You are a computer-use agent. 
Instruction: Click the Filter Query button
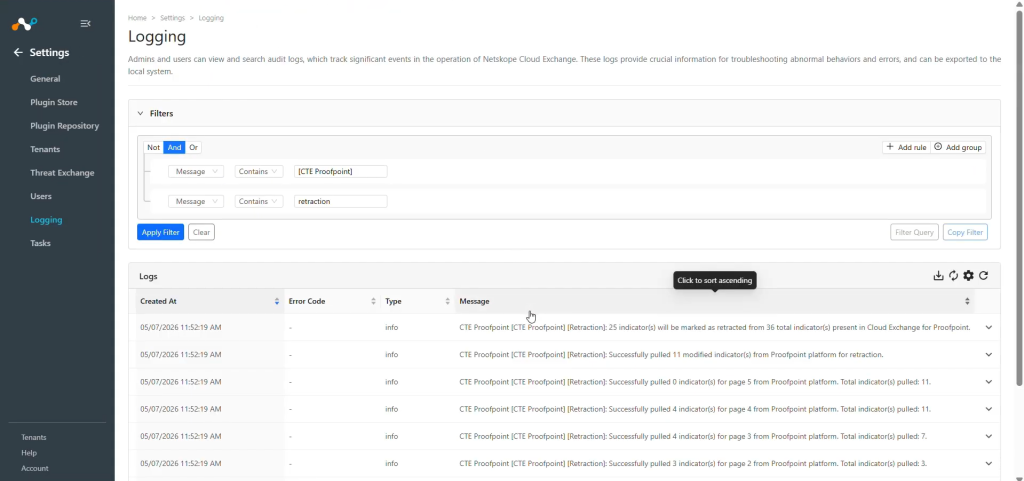click(x=914, y=232)
